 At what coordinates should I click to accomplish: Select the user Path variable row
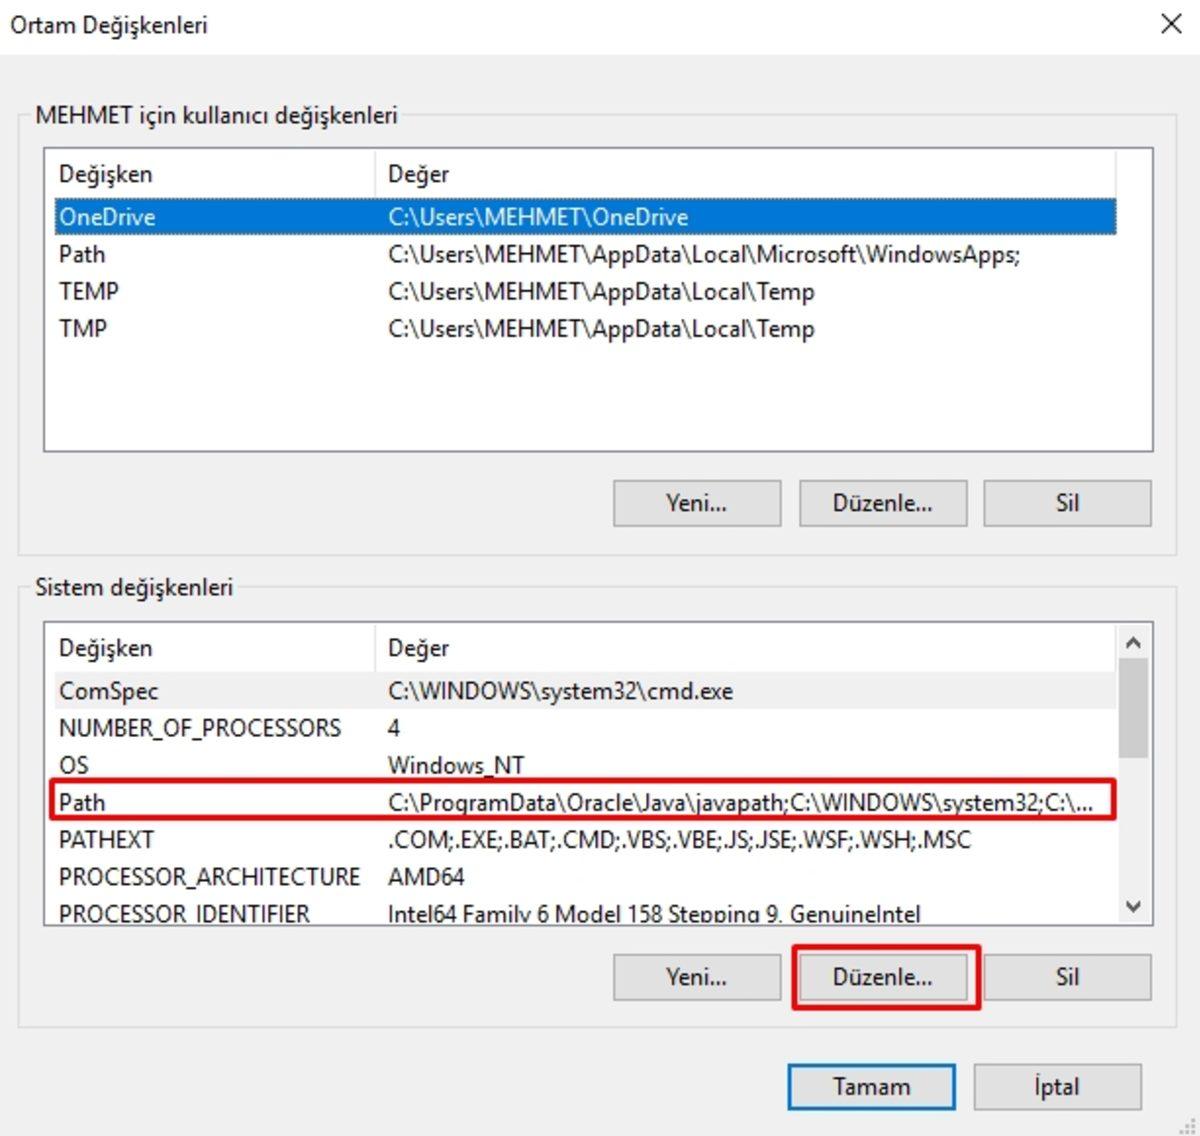coord(82,254)
